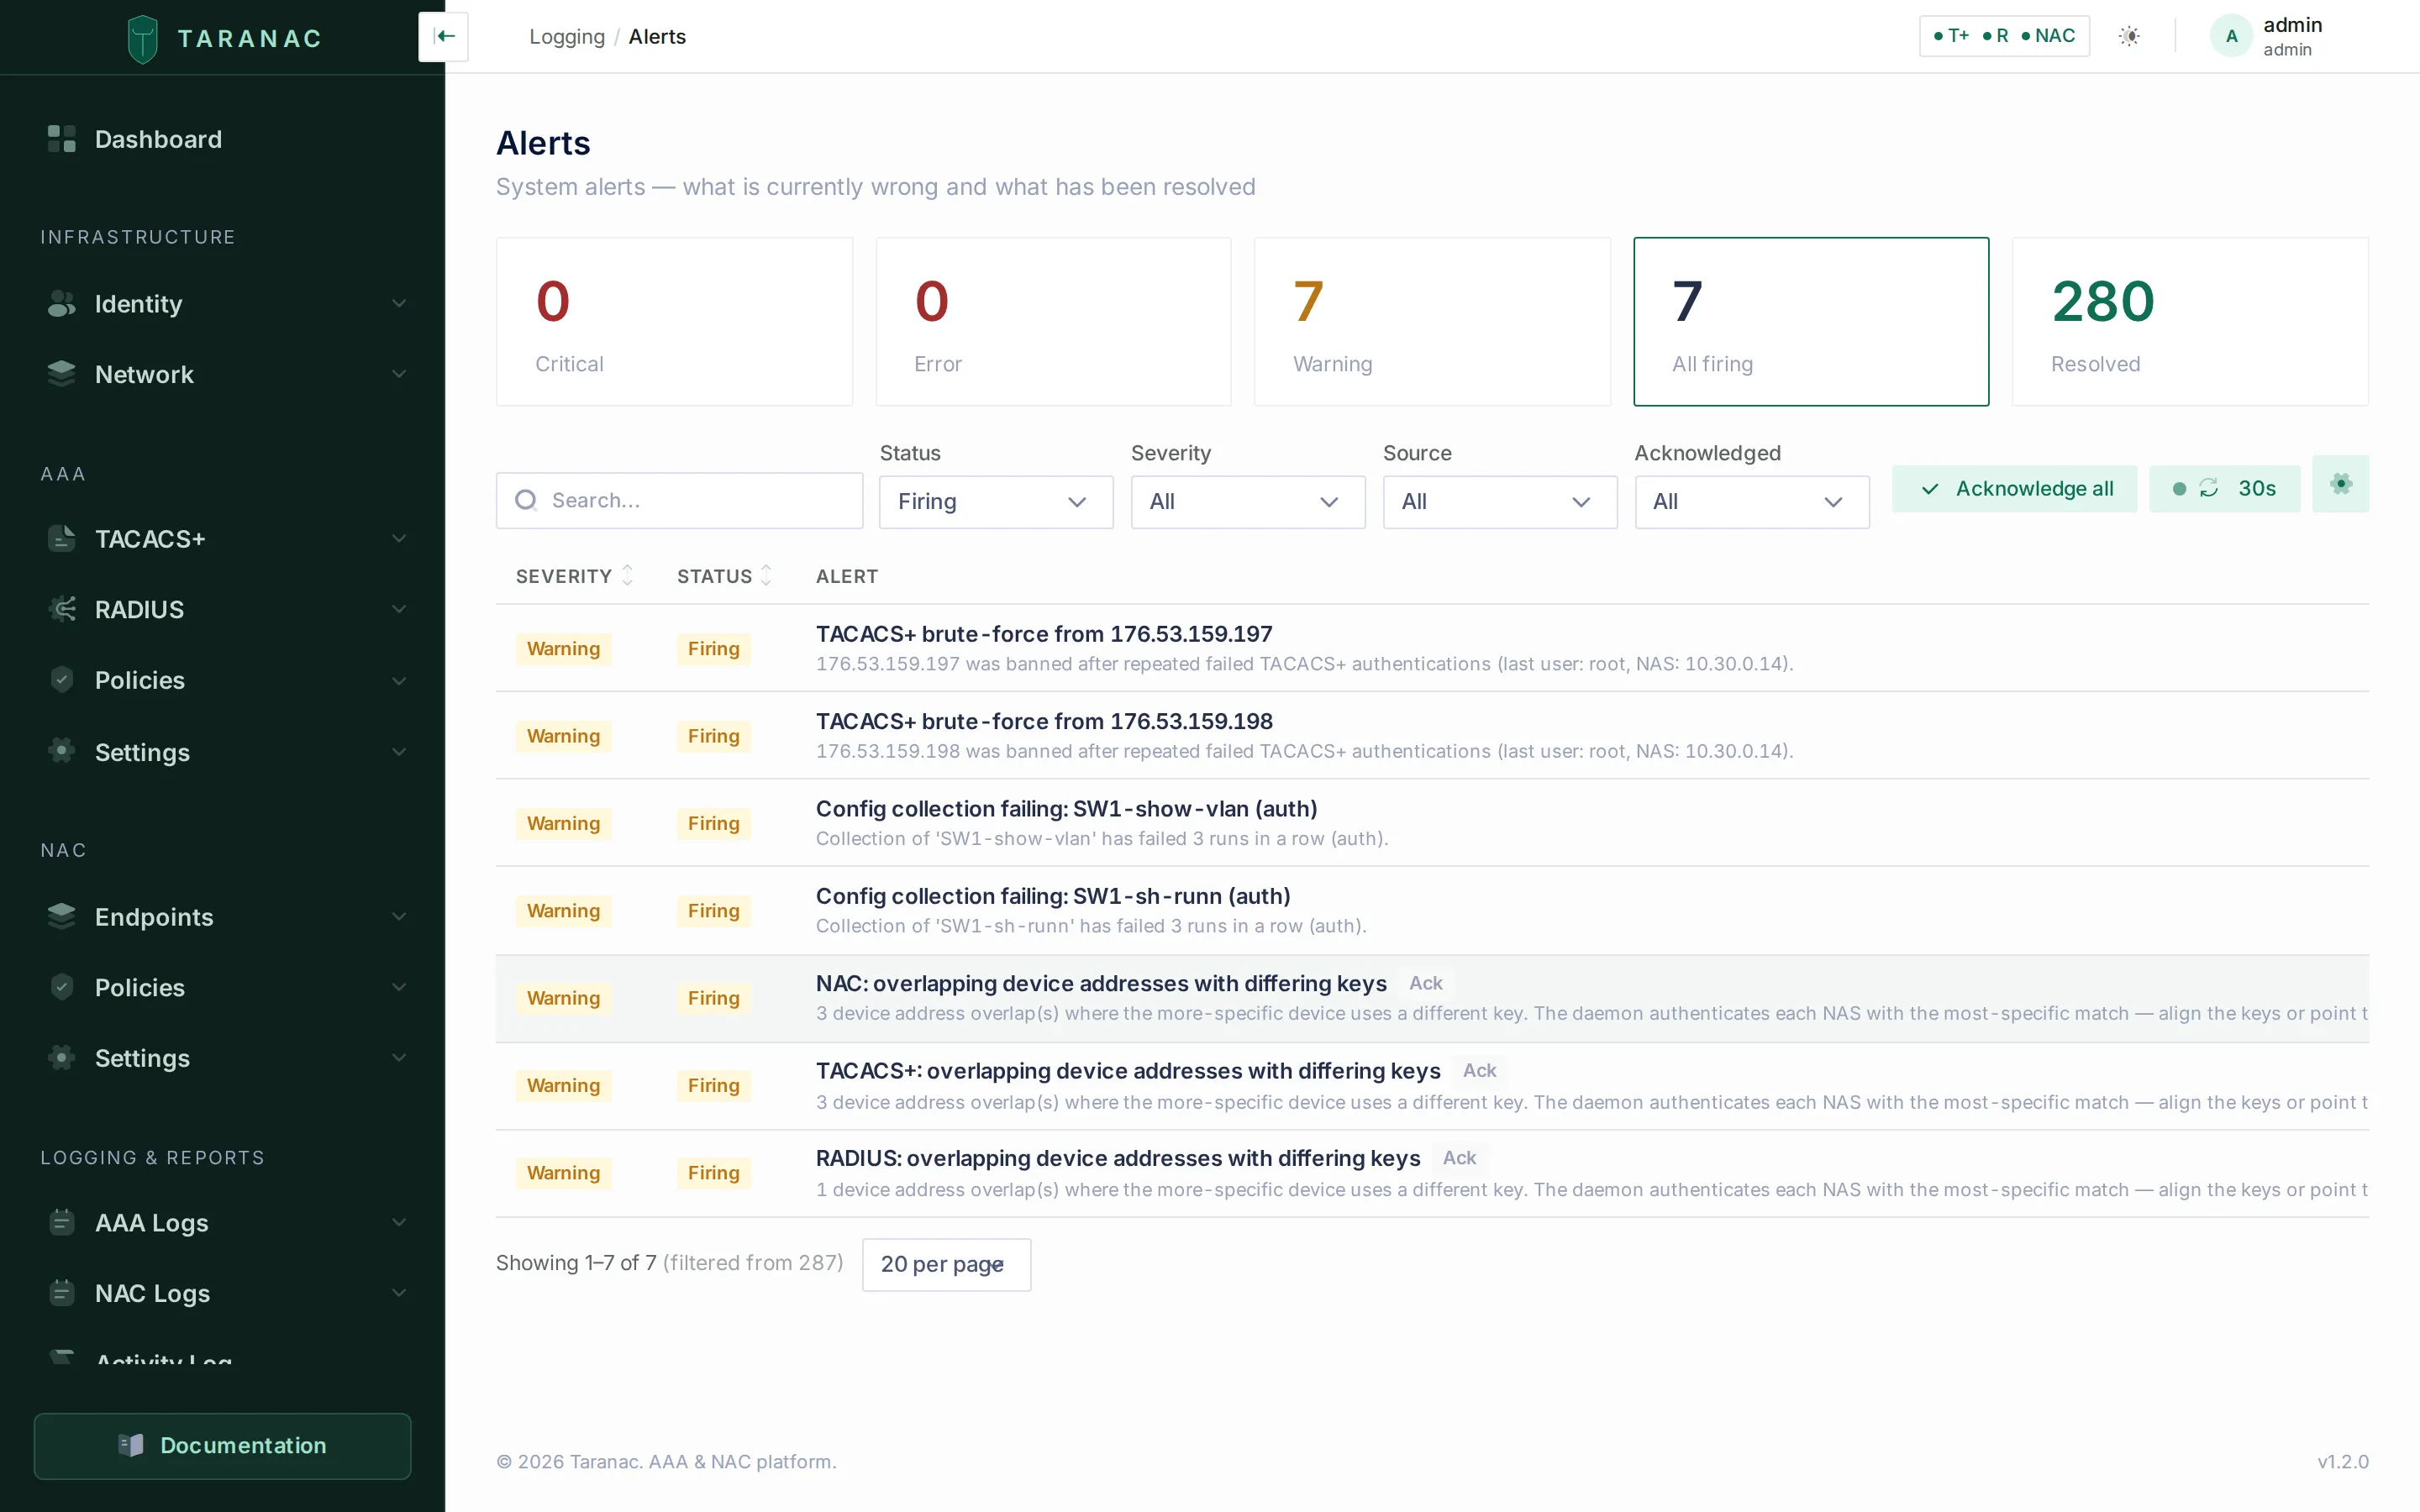Image resolution: width=2420 pixels, height=1512 pixels.
Task: Click the RADIUS signal icon
Action: [x=62, y=609]
